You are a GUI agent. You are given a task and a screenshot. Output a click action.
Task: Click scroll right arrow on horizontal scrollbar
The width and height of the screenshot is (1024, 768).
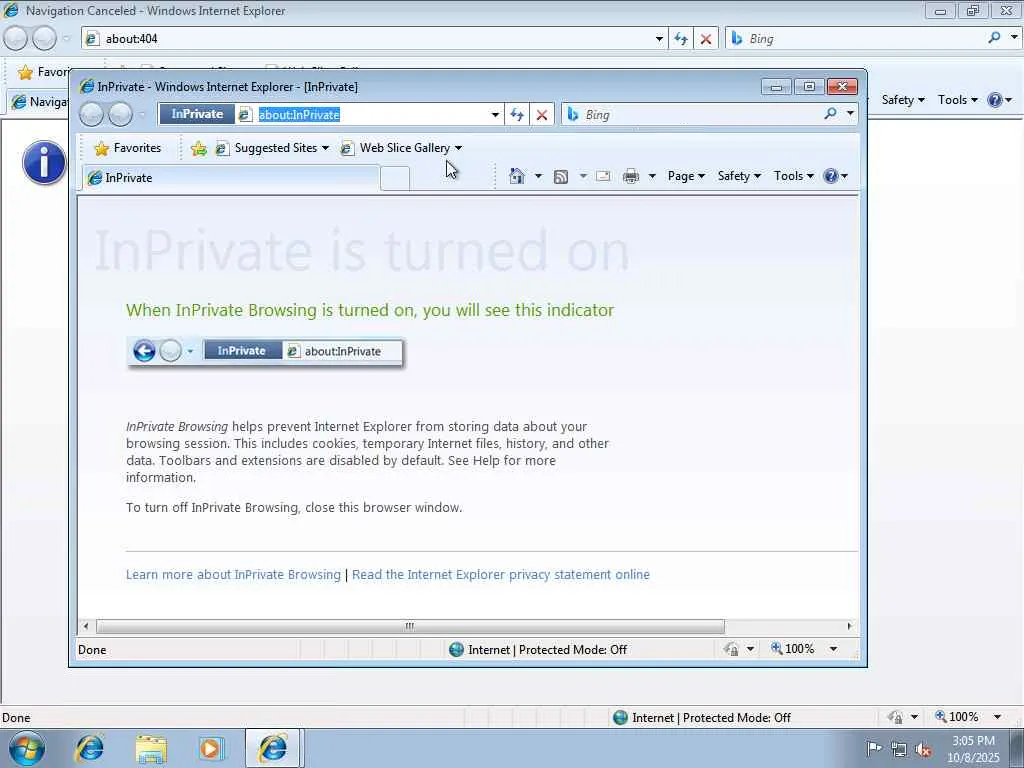click(x=849, y=626)
